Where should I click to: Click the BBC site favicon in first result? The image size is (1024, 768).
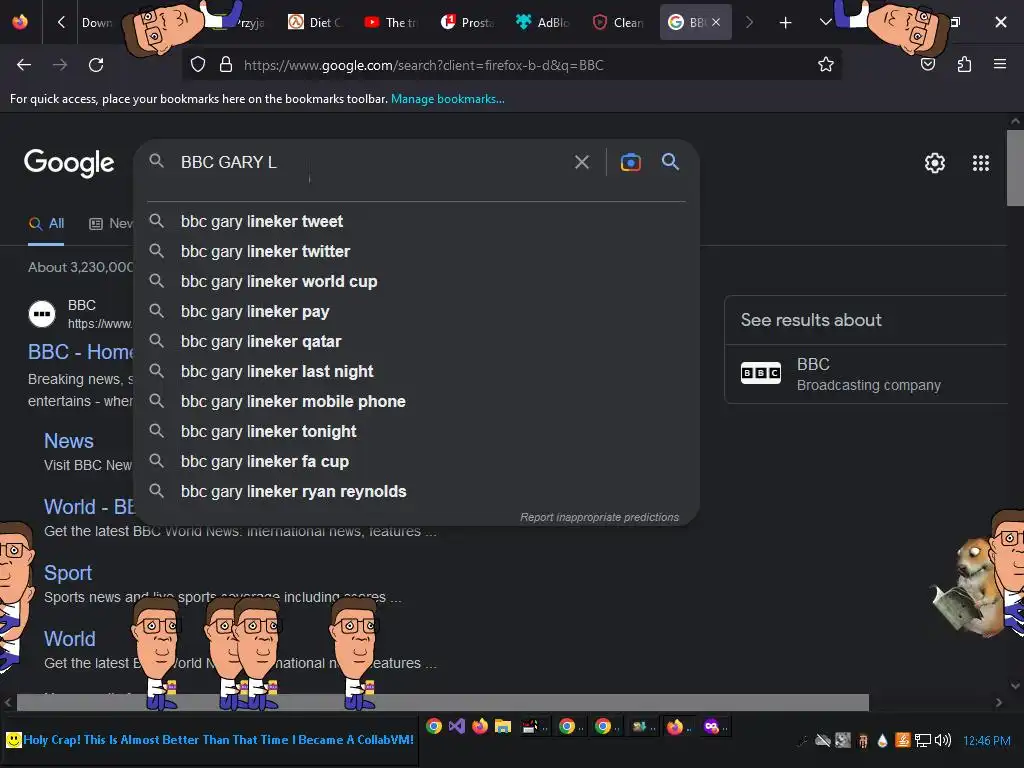coord(42,313)
